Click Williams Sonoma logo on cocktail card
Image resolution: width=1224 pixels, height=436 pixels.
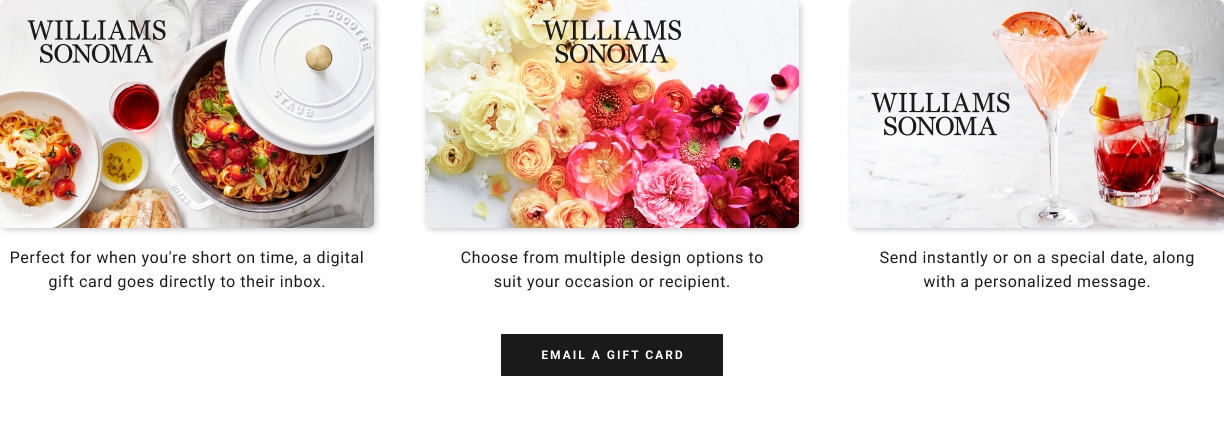click(940, 114)
